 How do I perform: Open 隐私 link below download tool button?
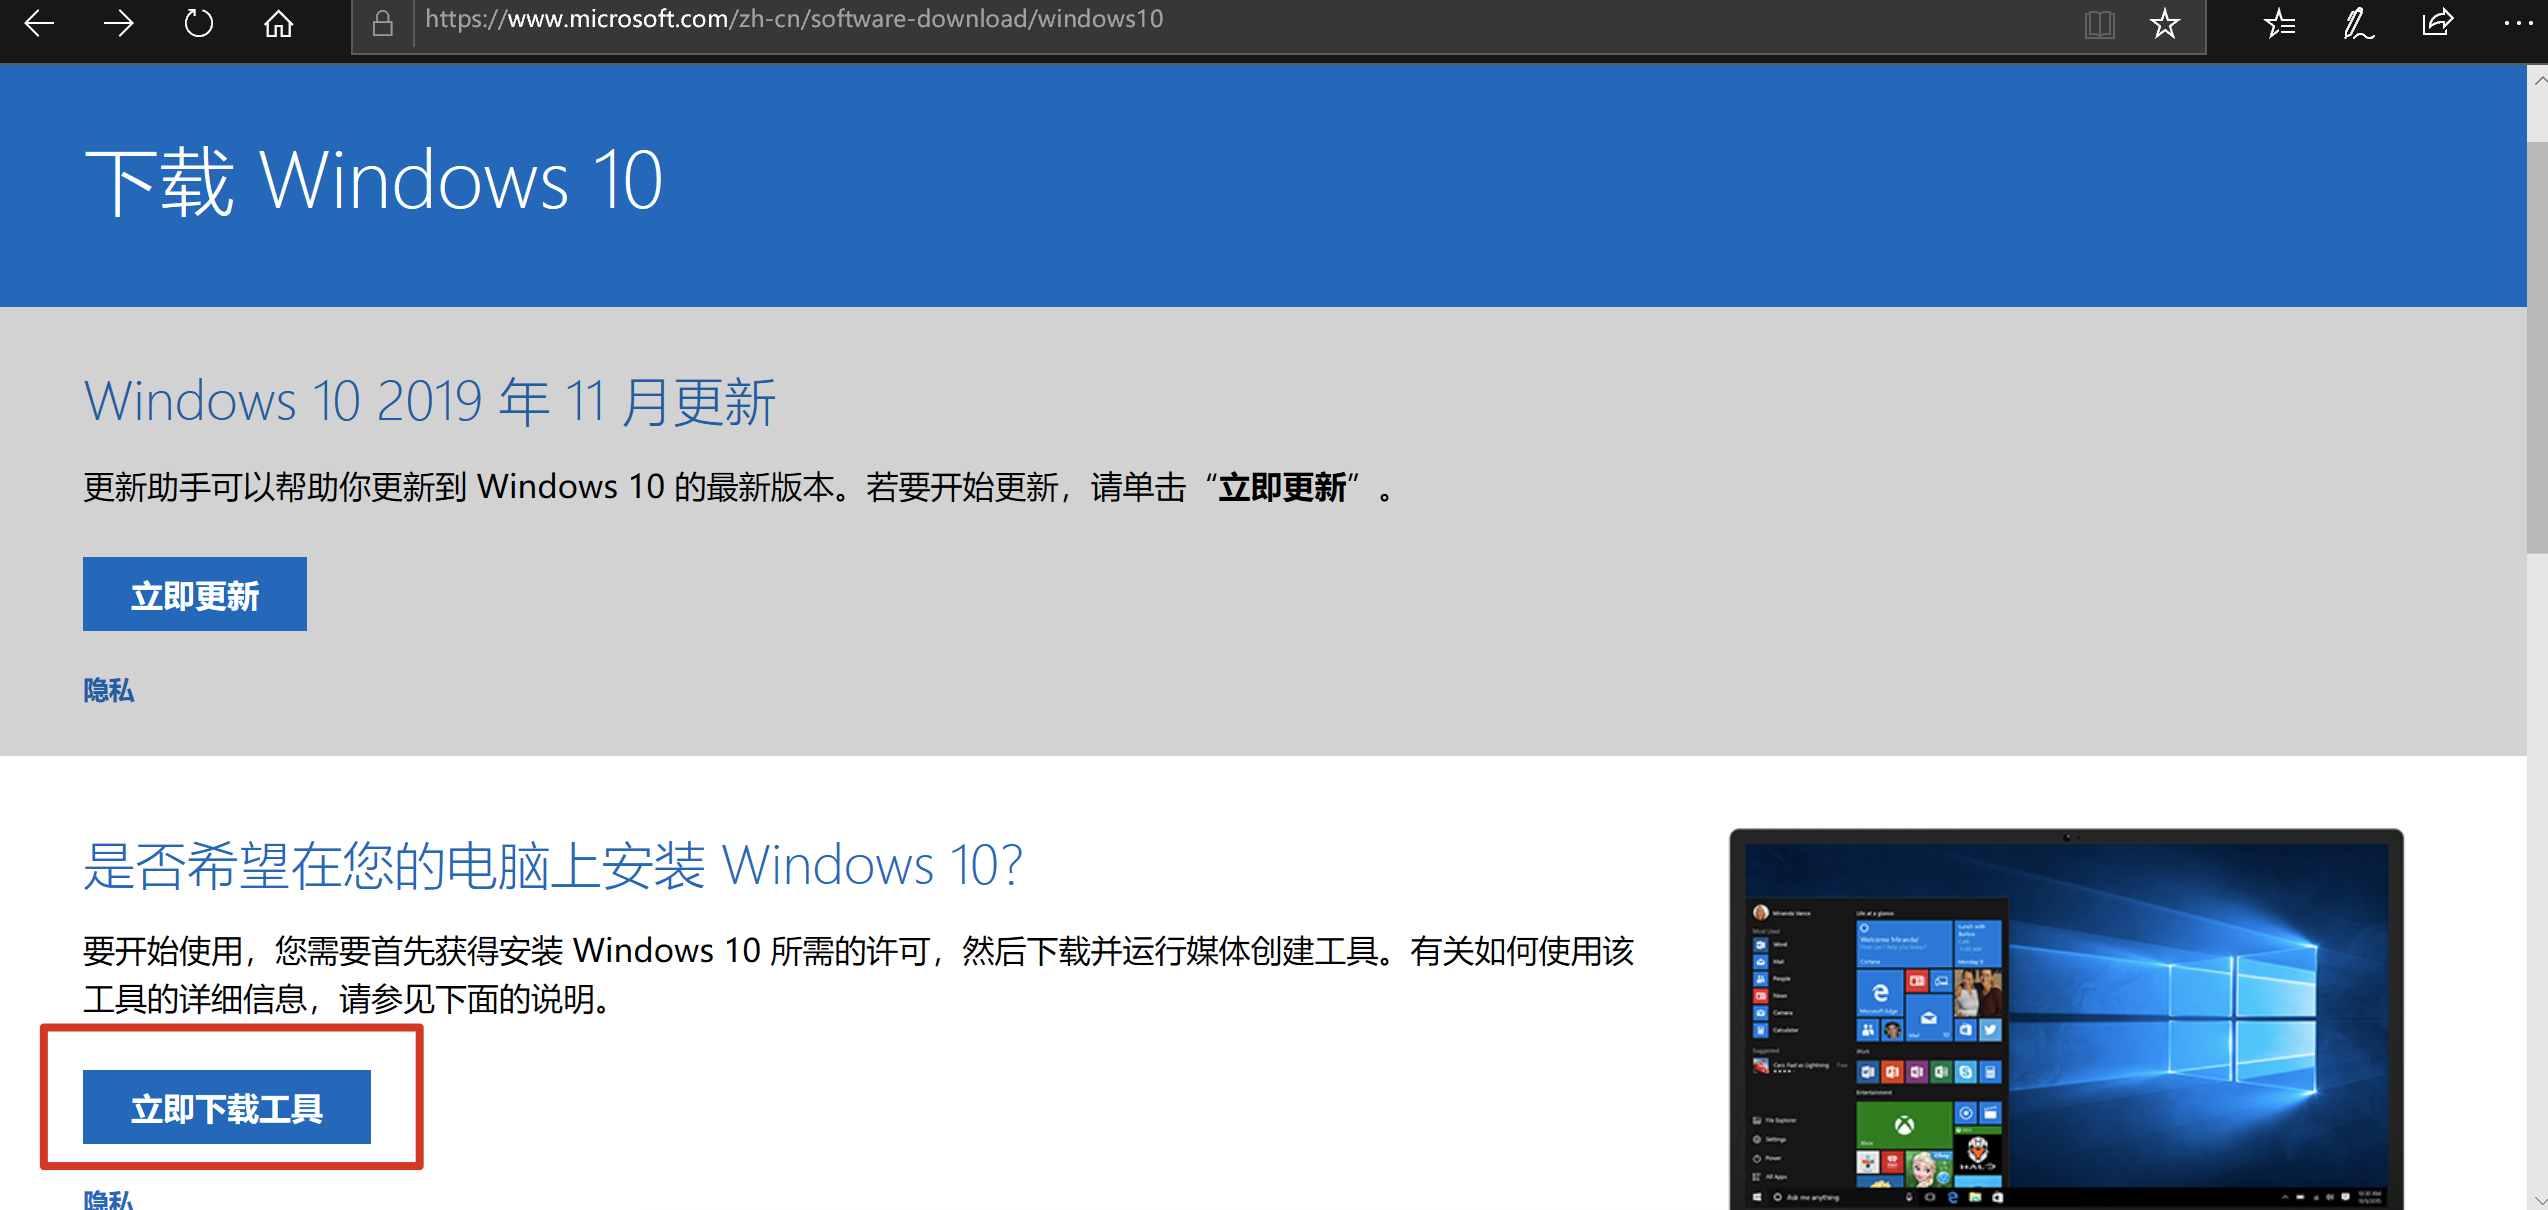click(108, 1199)
